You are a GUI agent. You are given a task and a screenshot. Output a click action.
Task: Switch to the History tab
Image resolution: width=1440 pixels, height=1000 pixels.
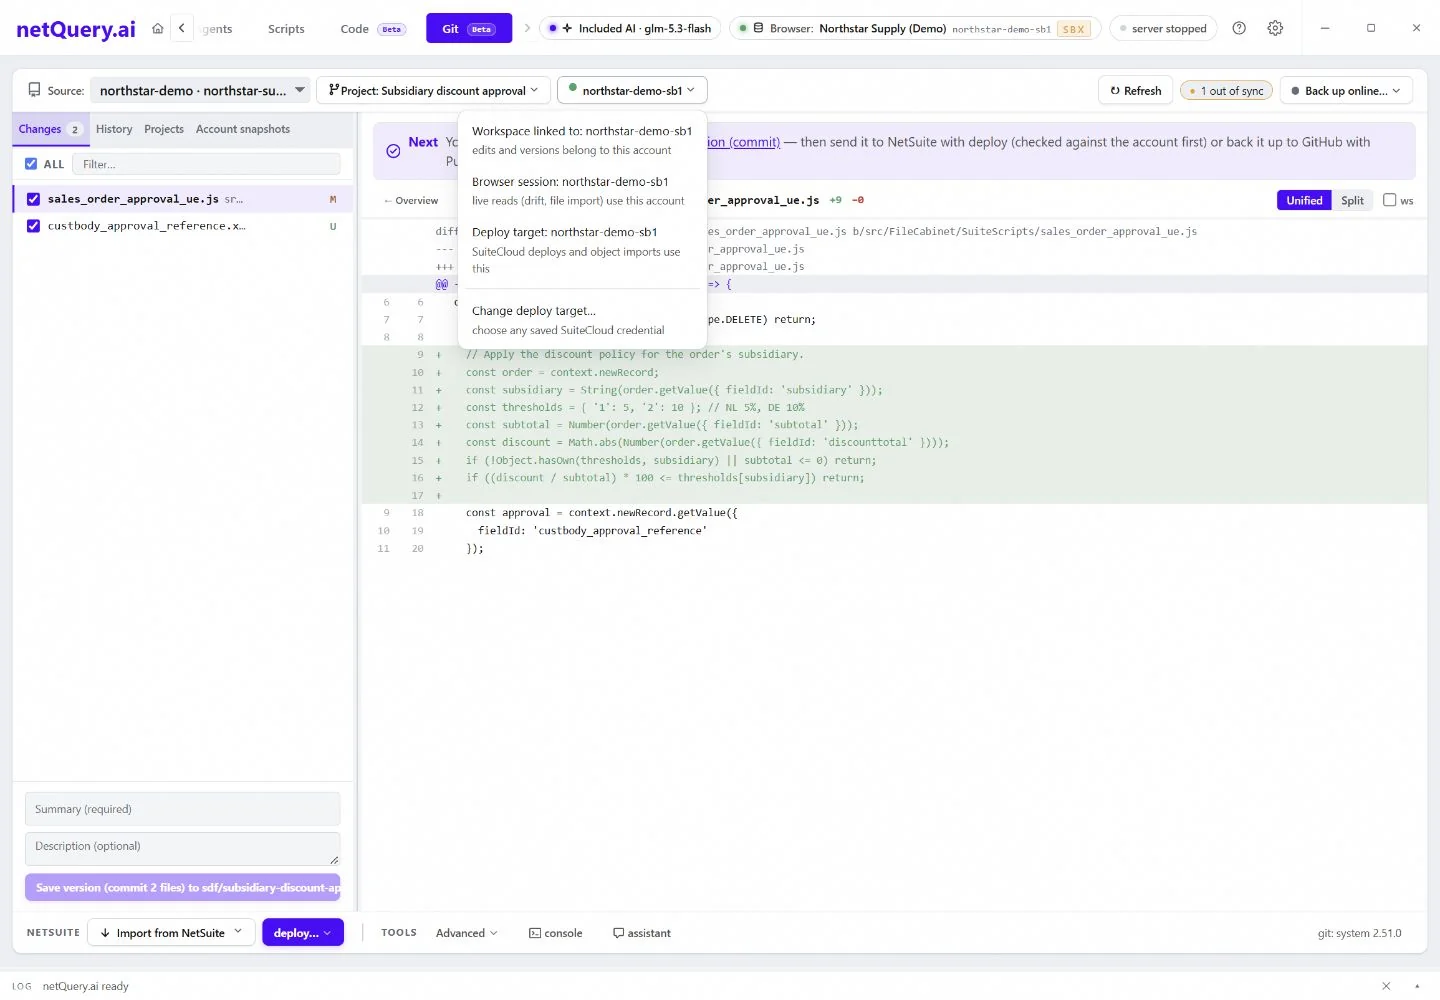(114, 129)
